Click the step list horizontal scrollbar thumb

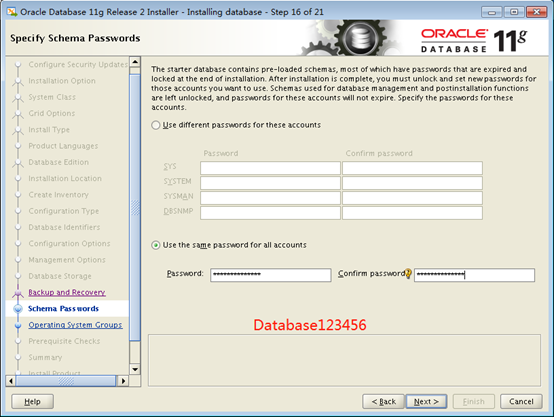[66, 381]
